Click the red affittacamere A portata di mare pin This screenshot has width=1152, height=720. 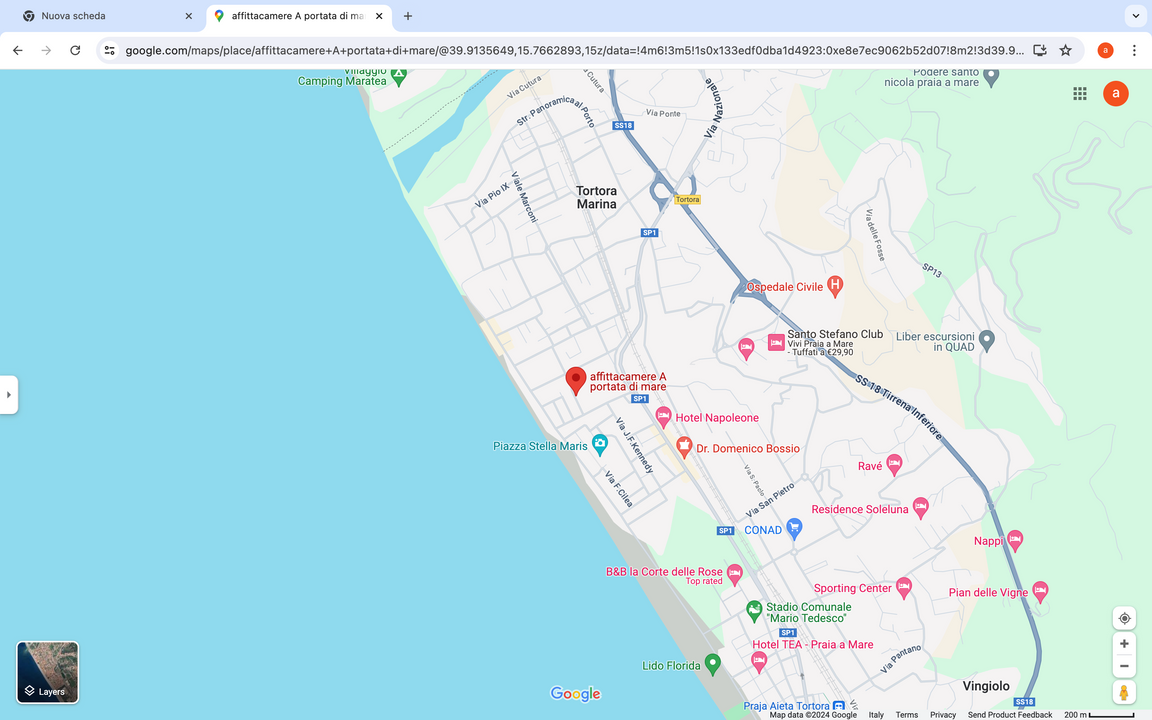tap(575, 381)
